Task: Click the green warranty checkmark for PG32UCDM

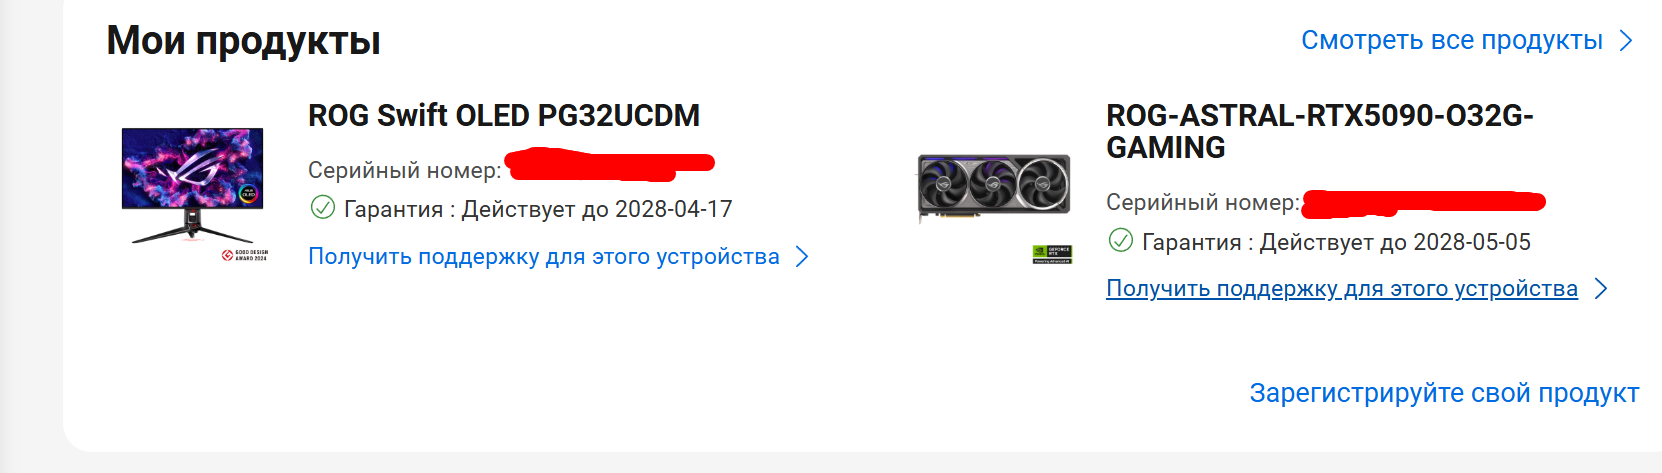Action: [322, 208]
